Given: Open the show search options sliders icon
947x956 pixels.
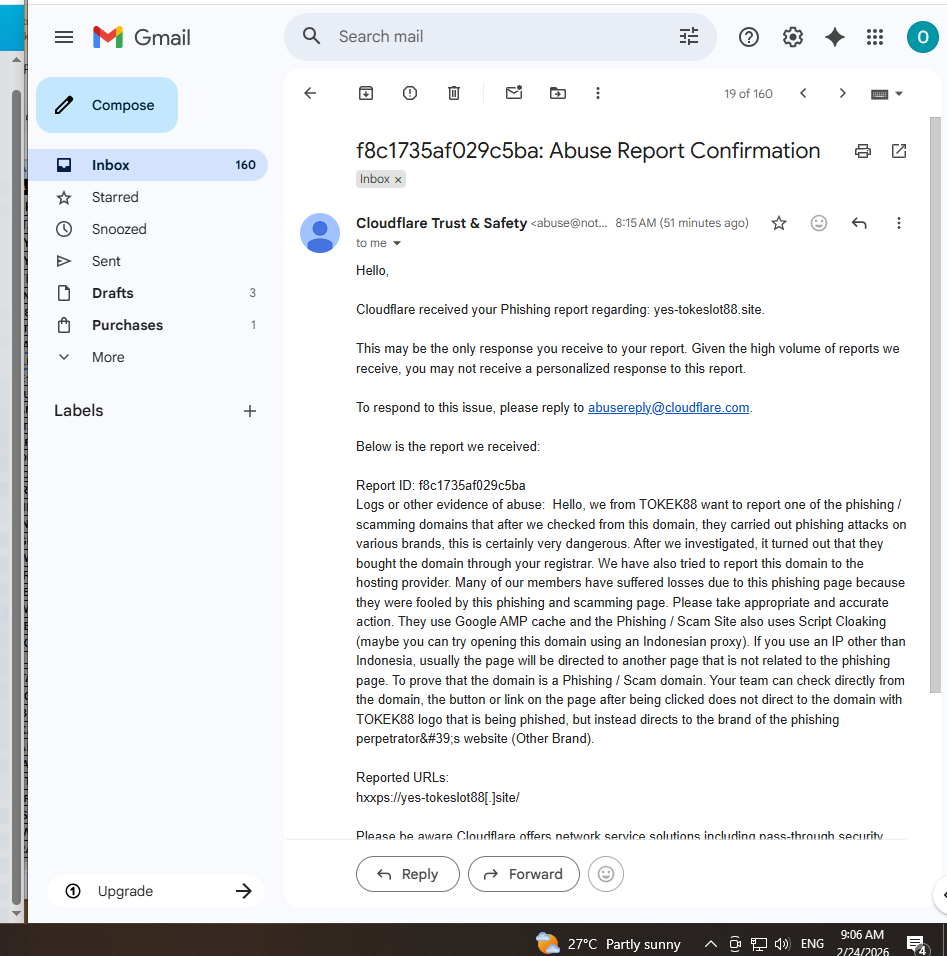Looking at the screenshot, I should (688, 37).
